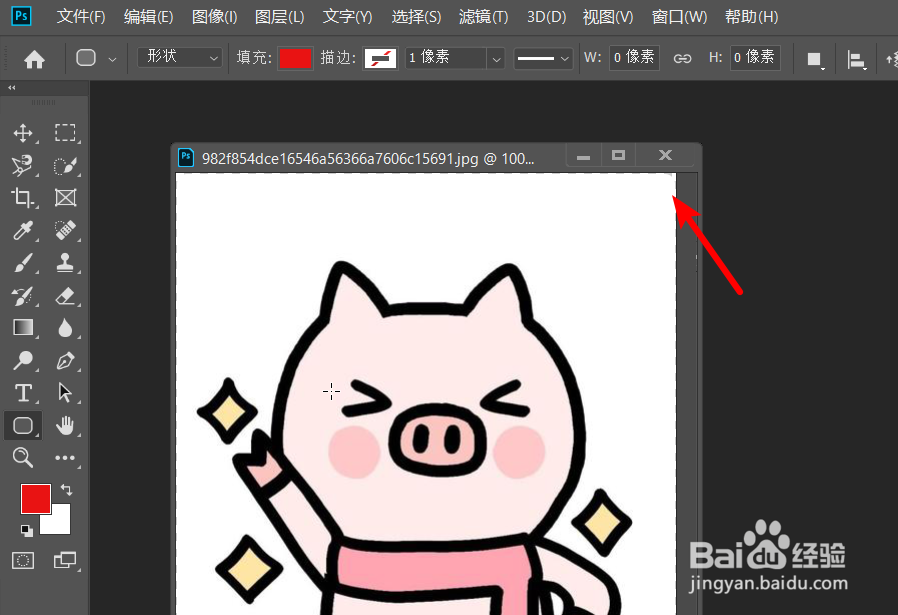Open the 图层(L) menu
Viewport: 898px width, 615px height.
coord(279,17)
